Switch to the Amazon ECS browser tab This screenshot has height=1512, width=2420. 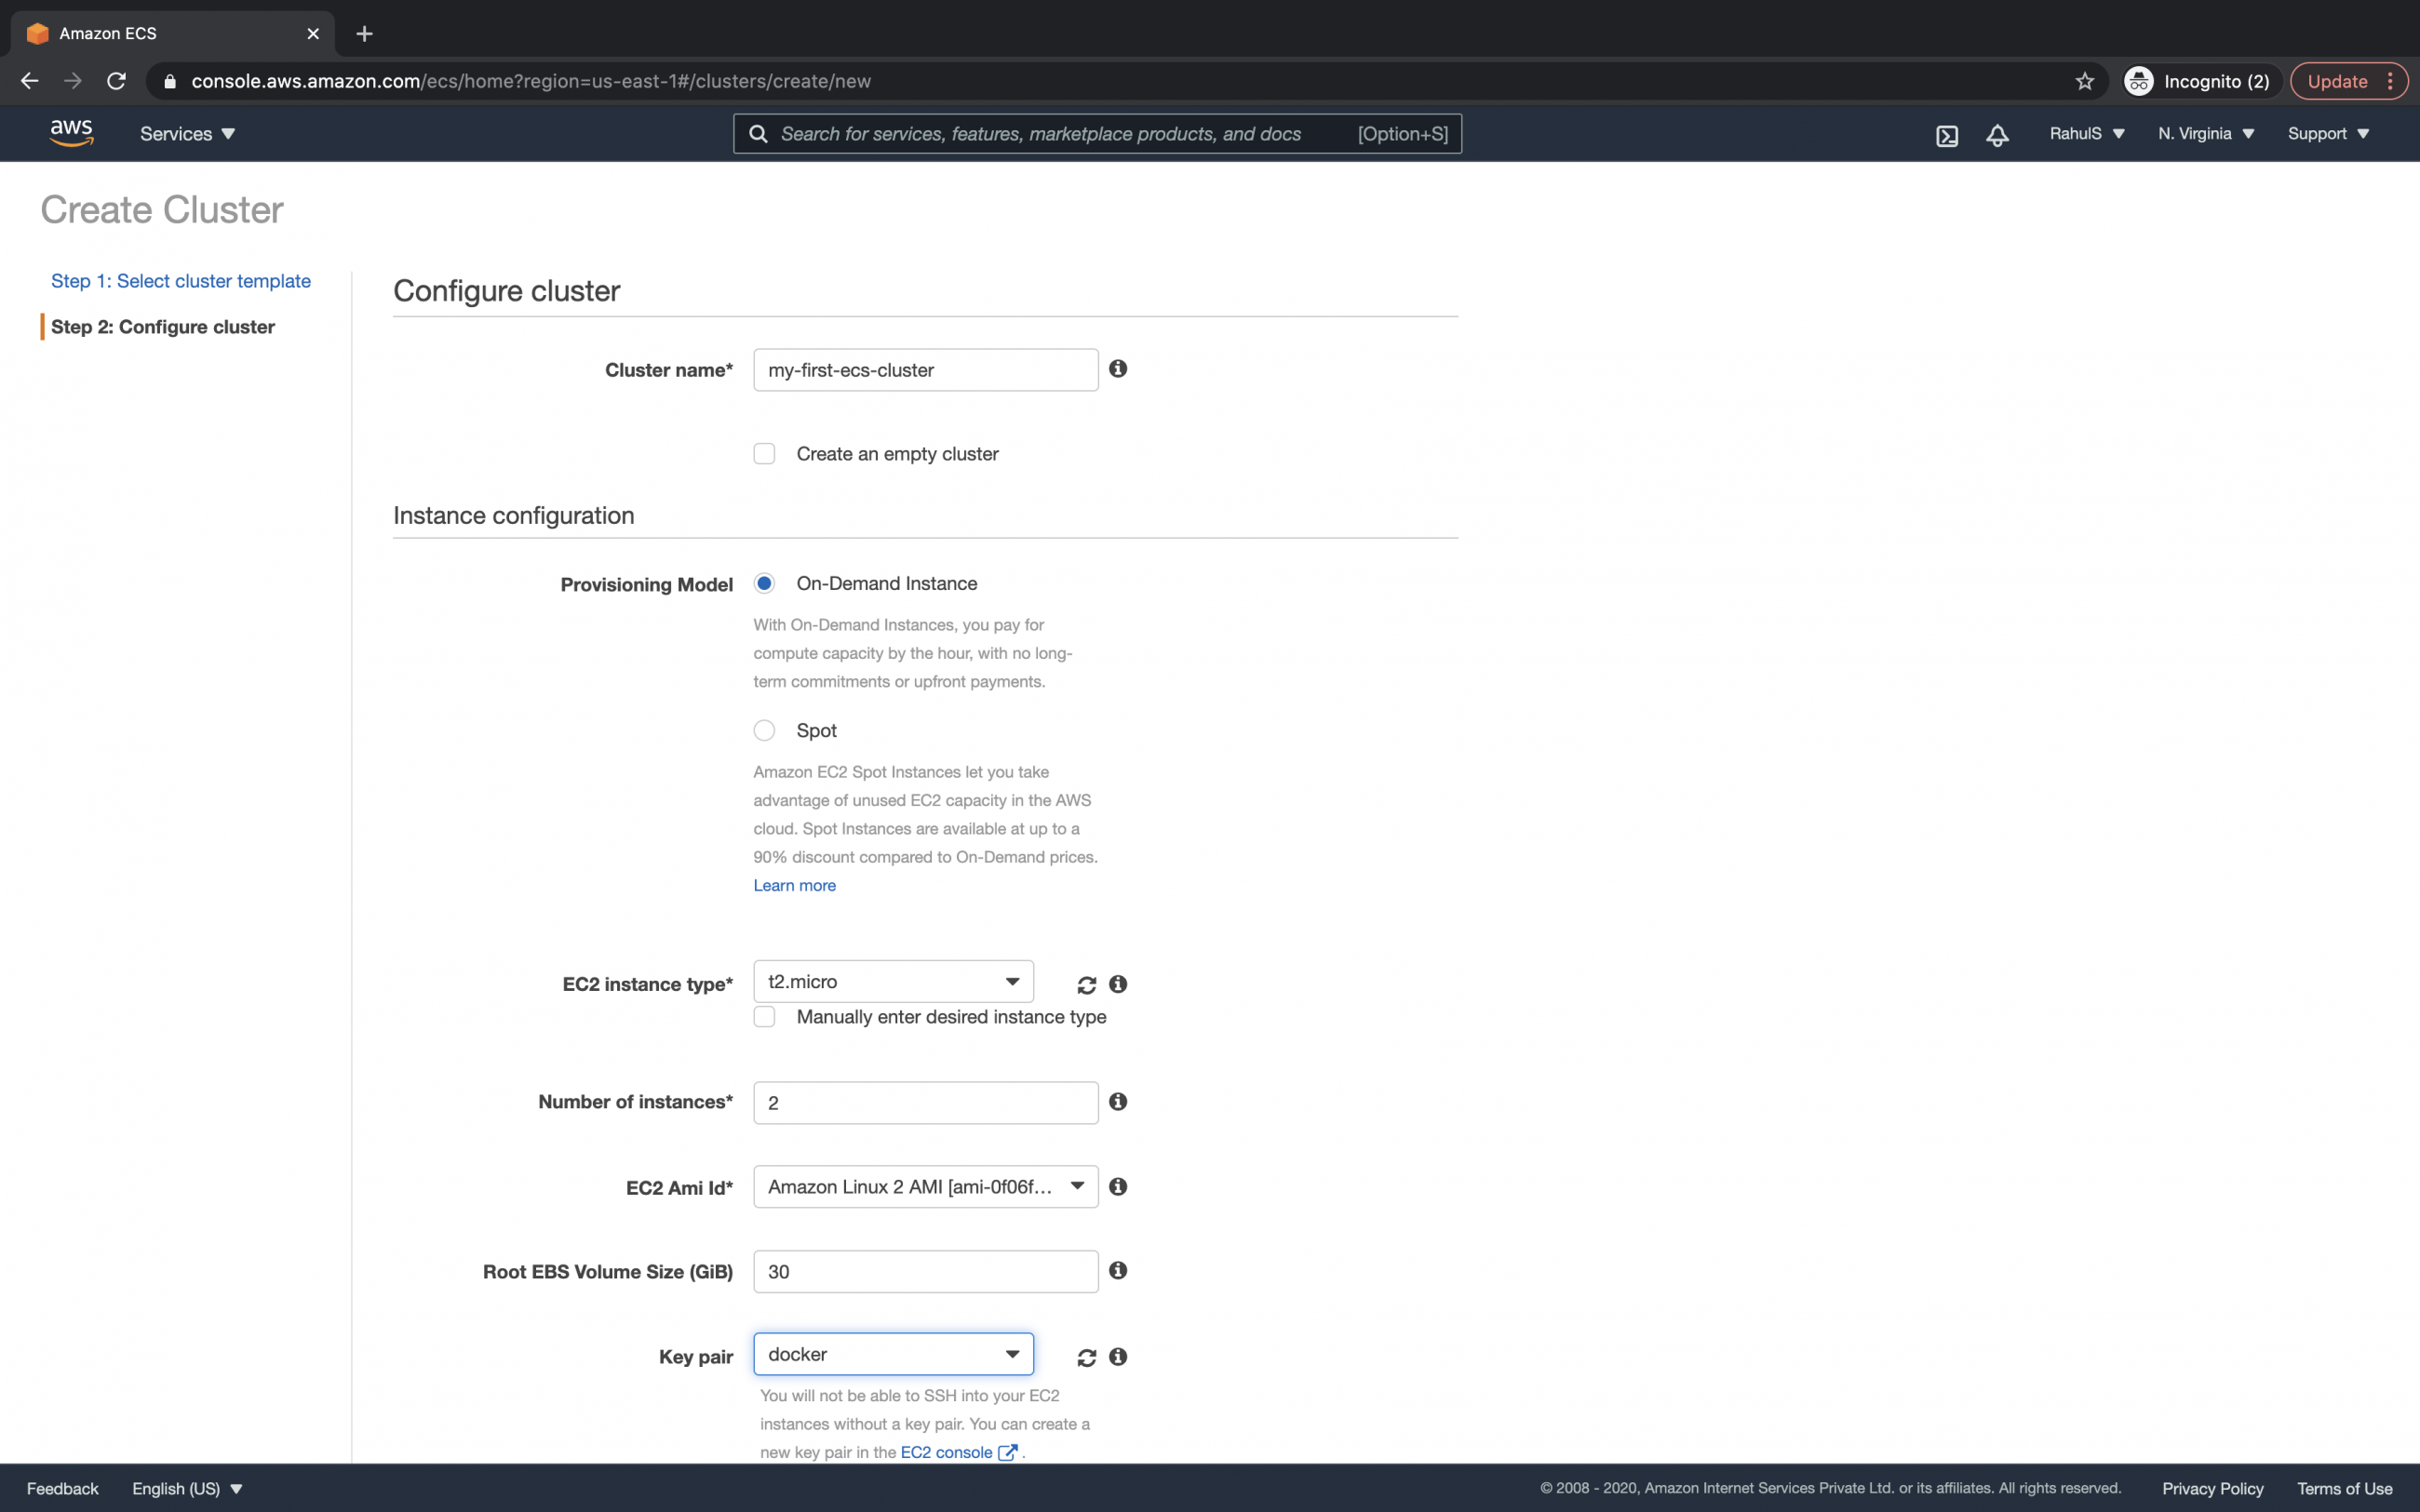point(107,33)
